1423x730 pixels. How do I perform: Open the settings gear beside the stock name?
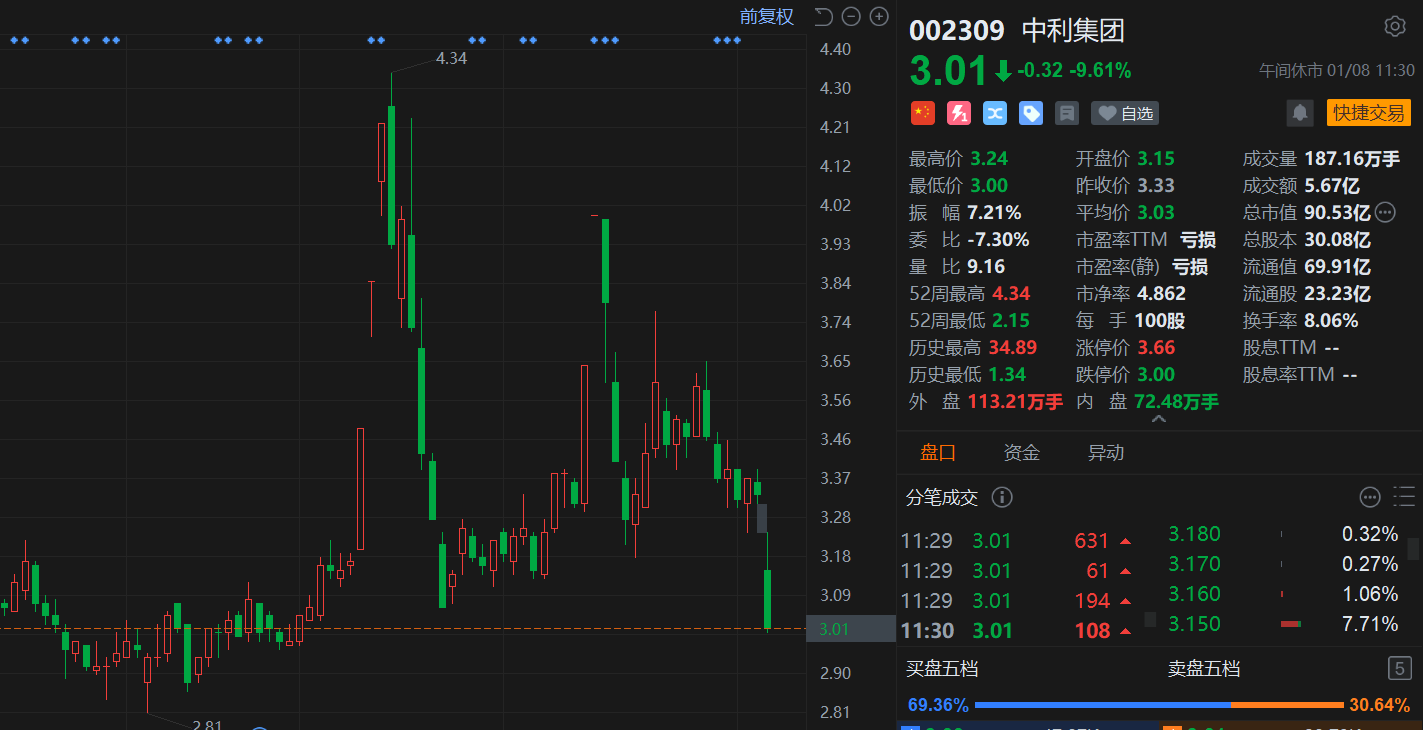1394,27
